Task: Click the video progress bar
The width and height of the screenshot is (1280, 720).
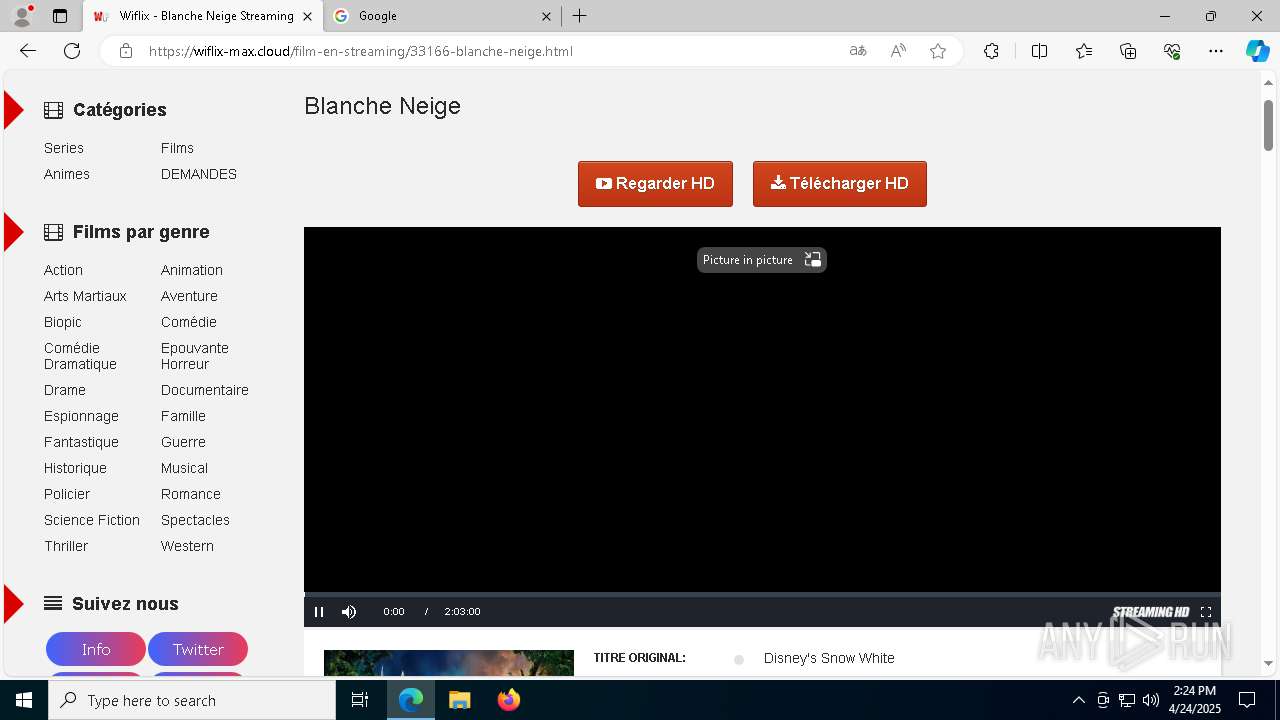Action: (x=762, y=594)
